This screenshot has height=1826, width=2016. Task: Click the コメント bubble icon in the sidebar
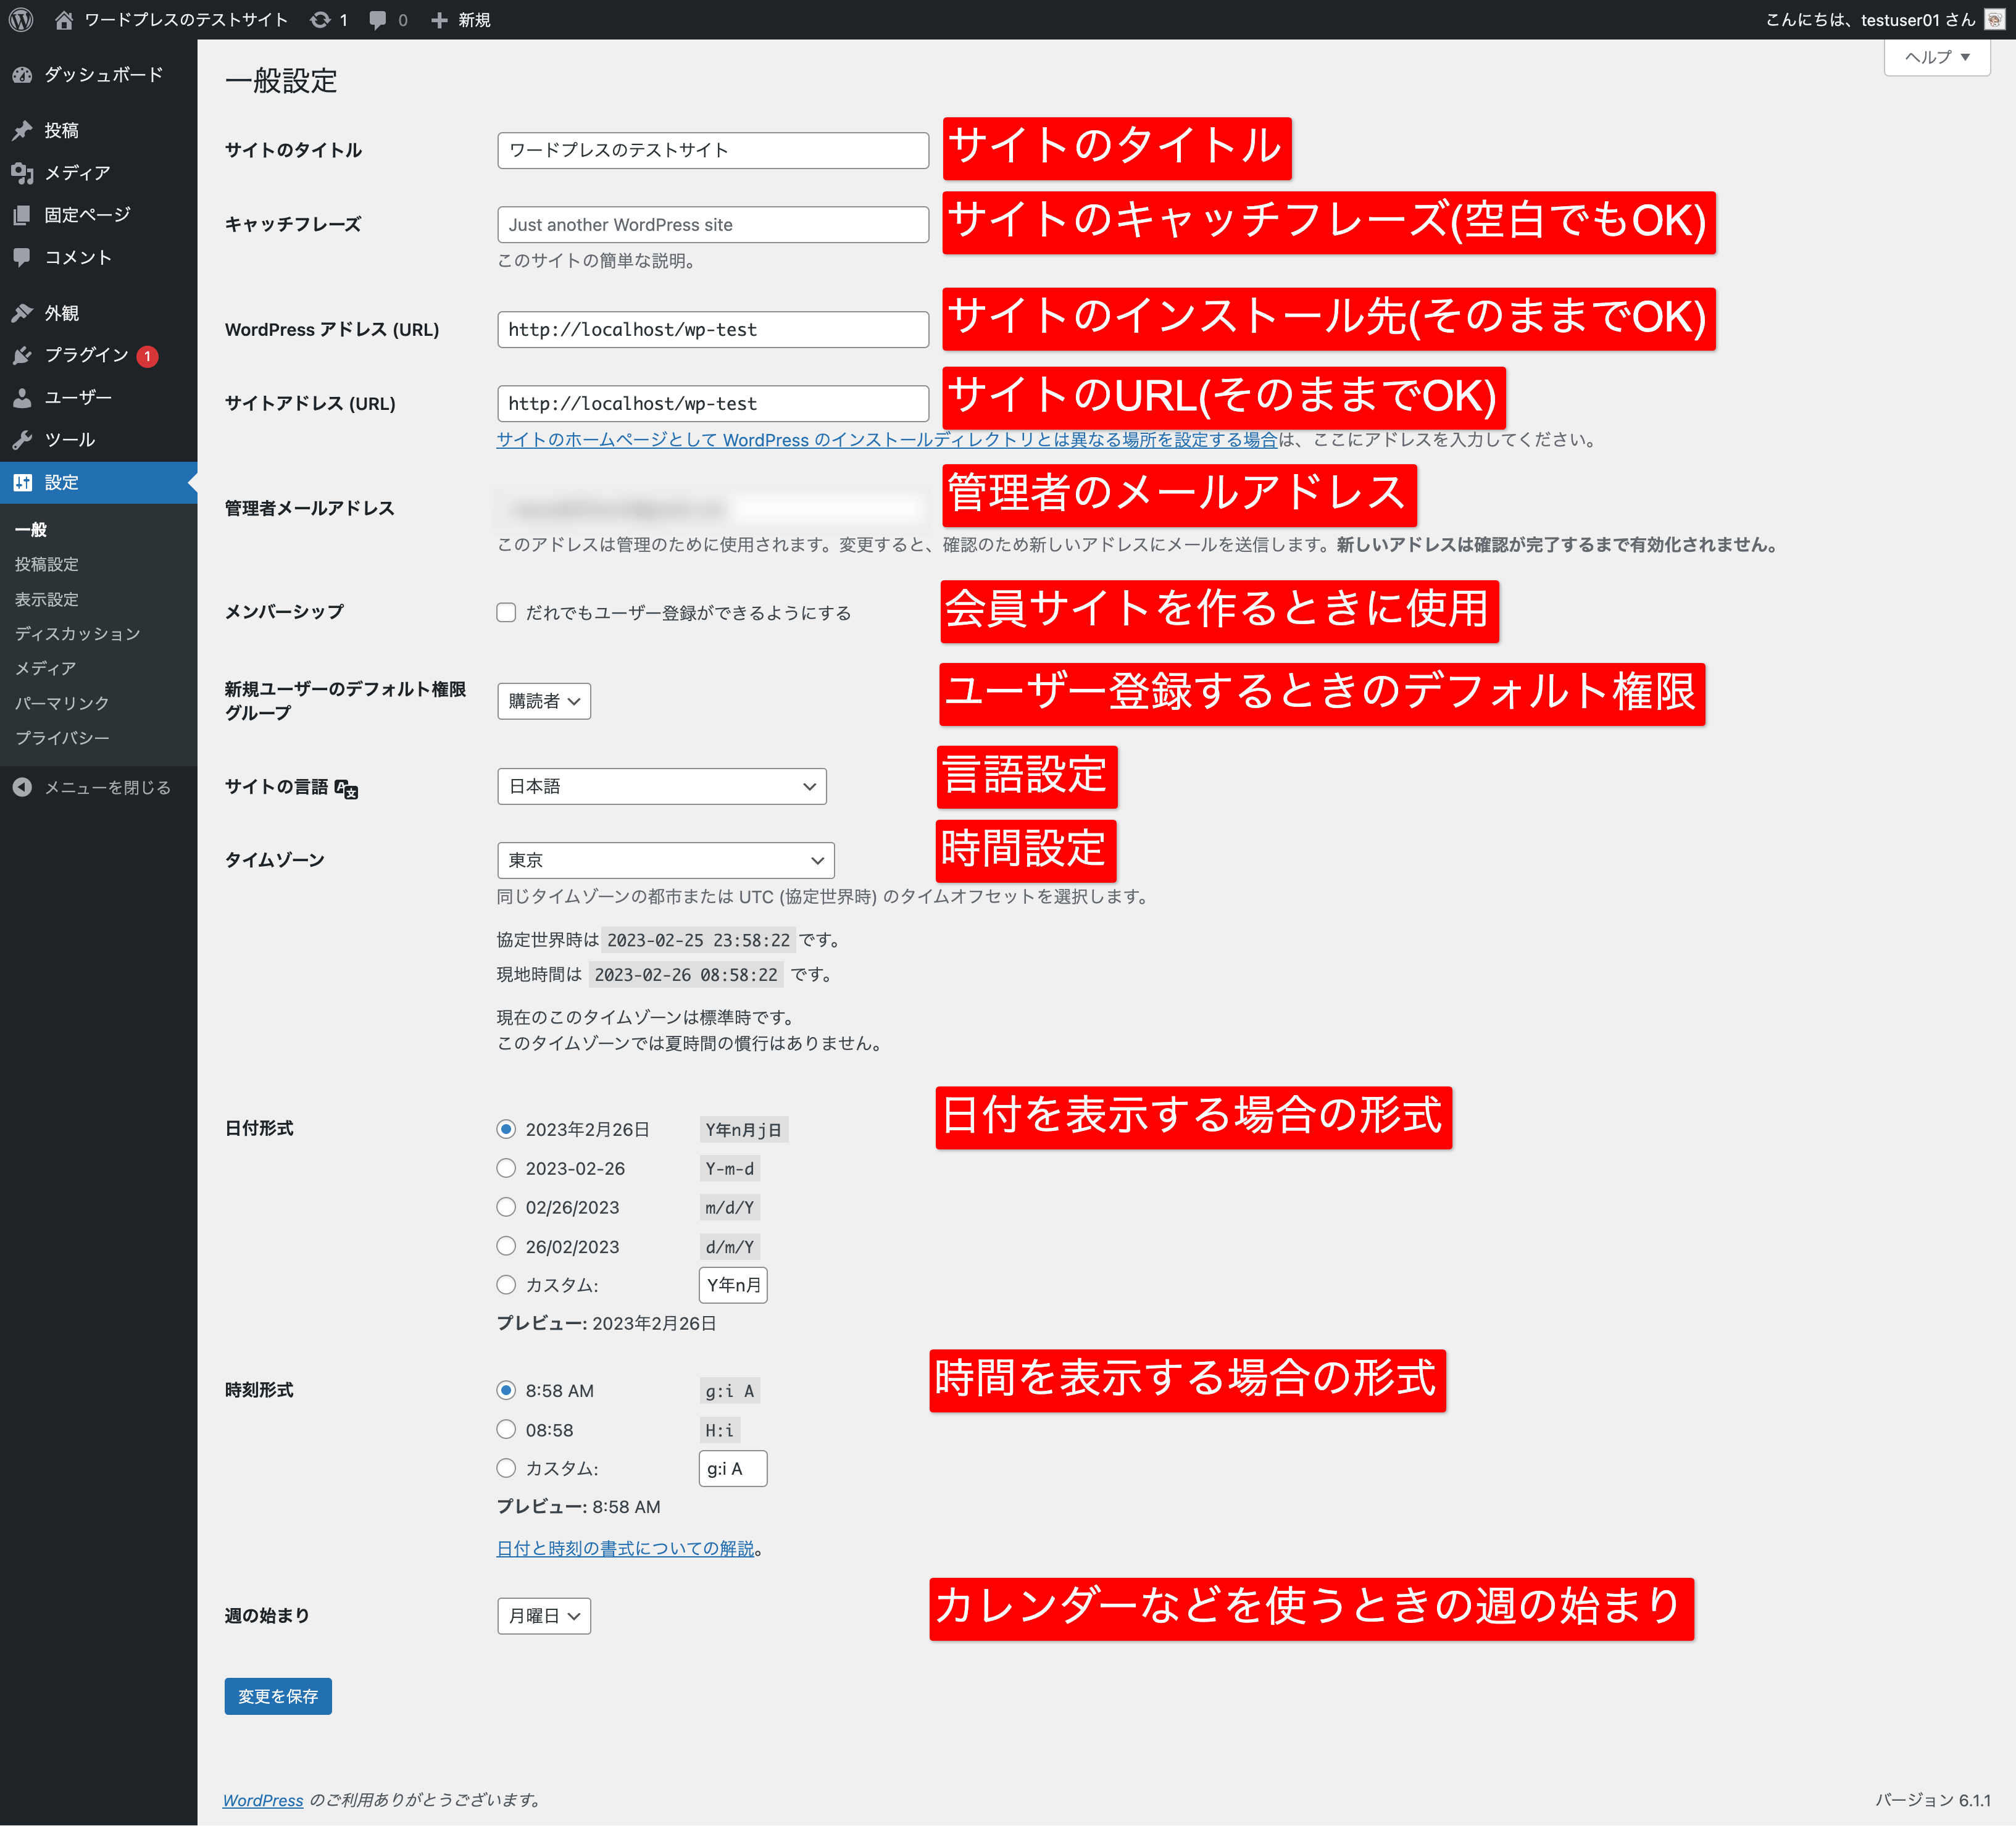(22, 257)
